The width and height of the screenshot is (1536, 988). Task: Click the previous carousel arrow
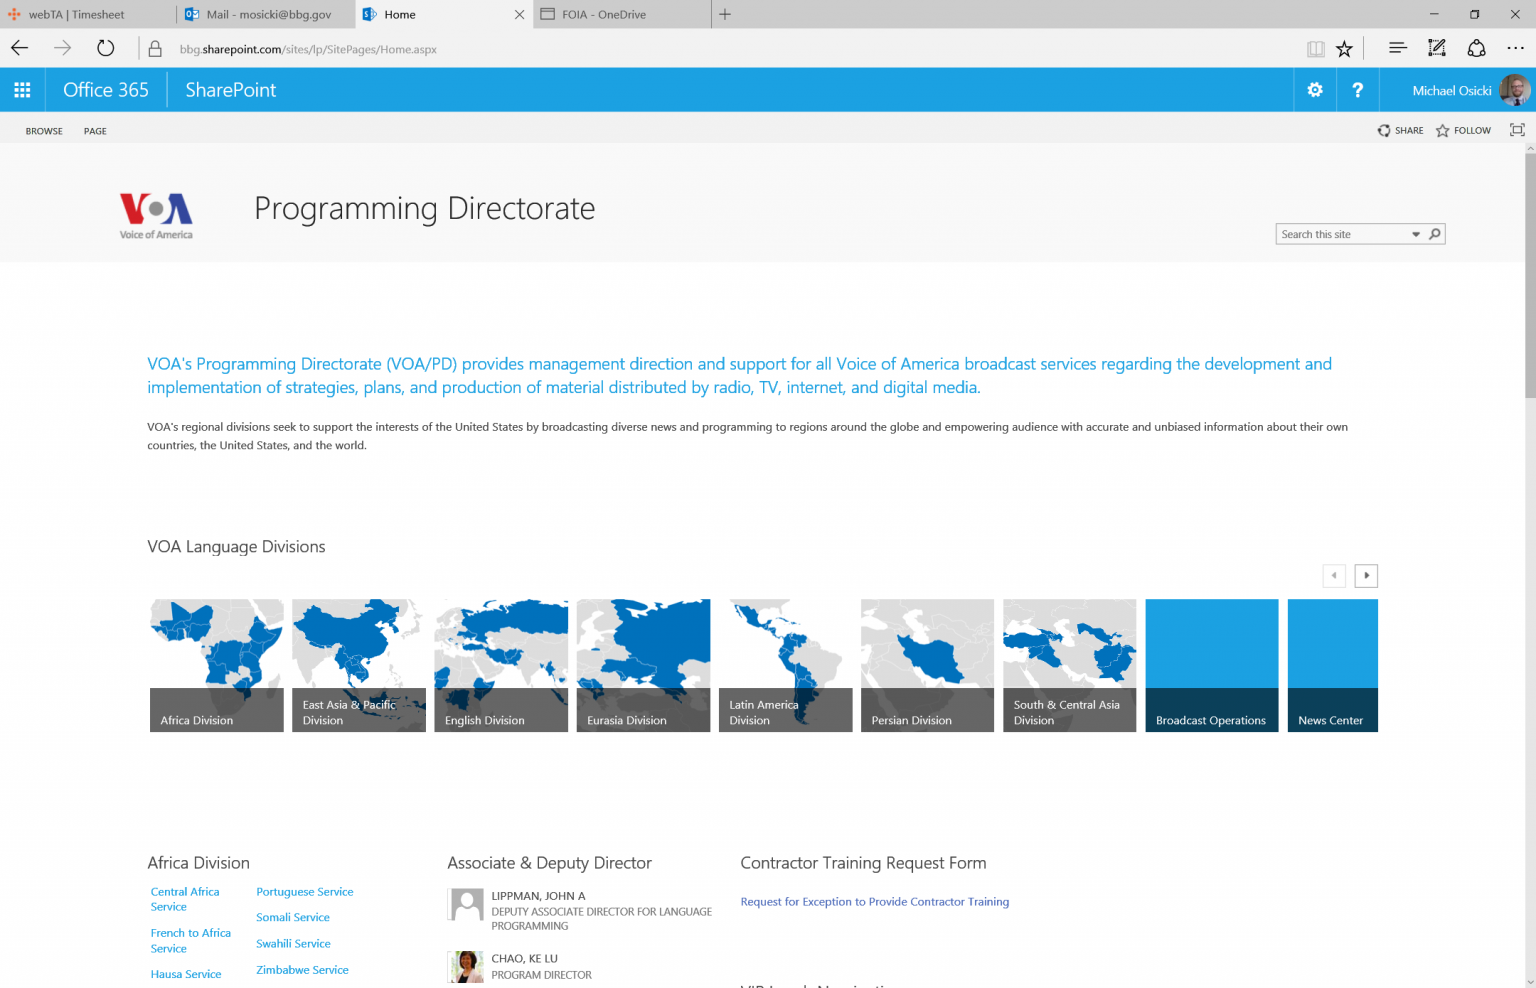click(1333, 575)
